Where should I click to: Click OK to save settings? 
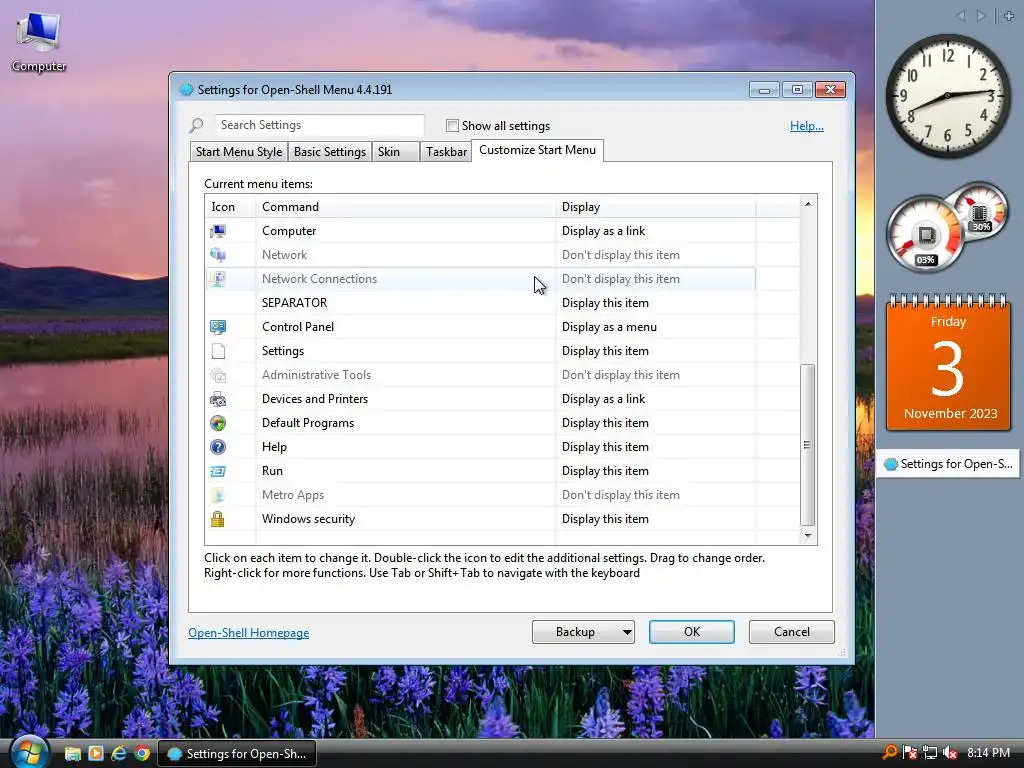point(692,632)
